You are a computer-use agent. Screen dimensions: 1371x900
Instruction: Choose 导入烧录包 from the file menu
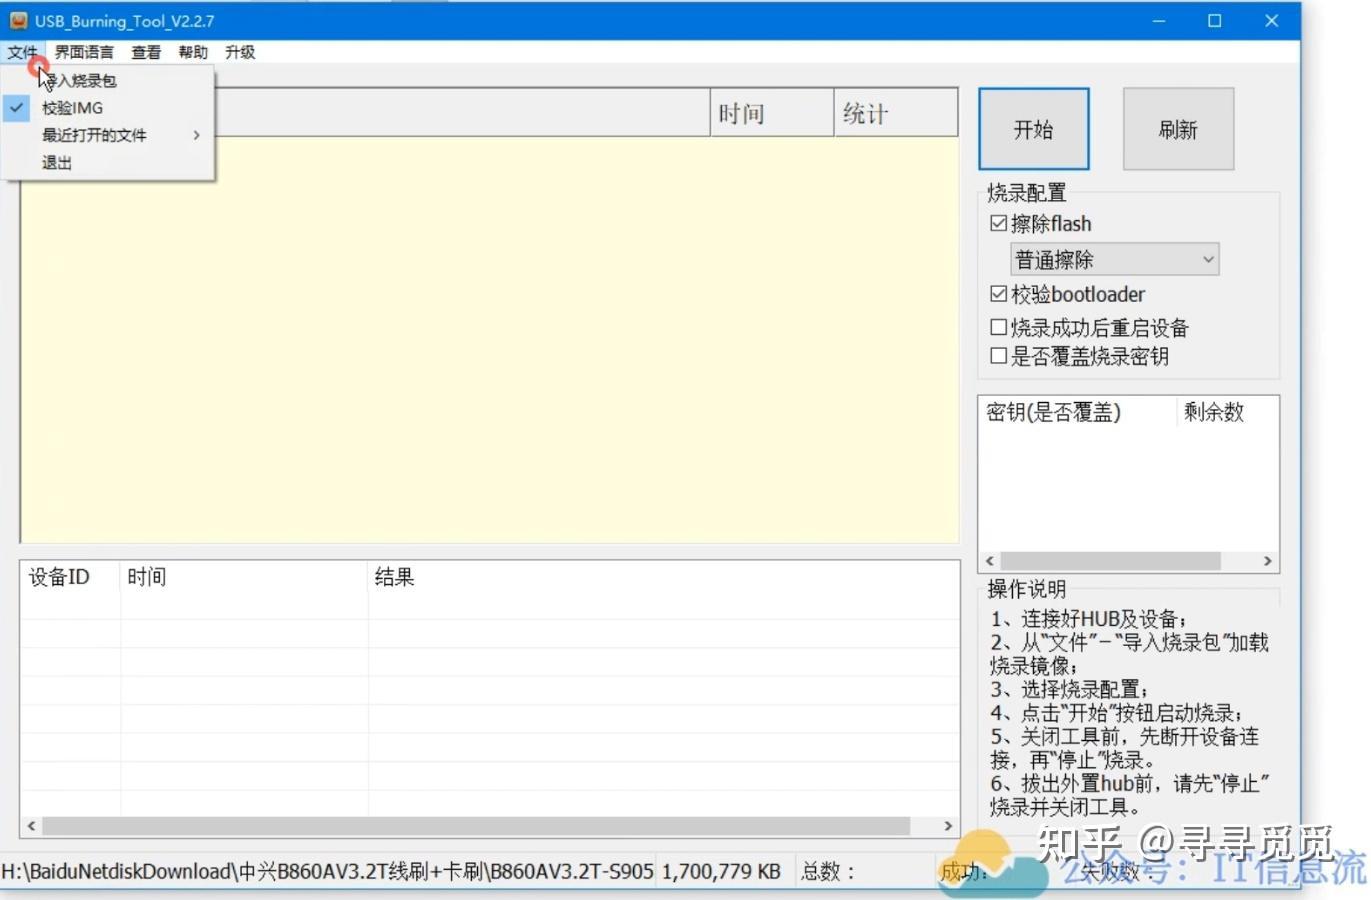[x=108, y=80]
